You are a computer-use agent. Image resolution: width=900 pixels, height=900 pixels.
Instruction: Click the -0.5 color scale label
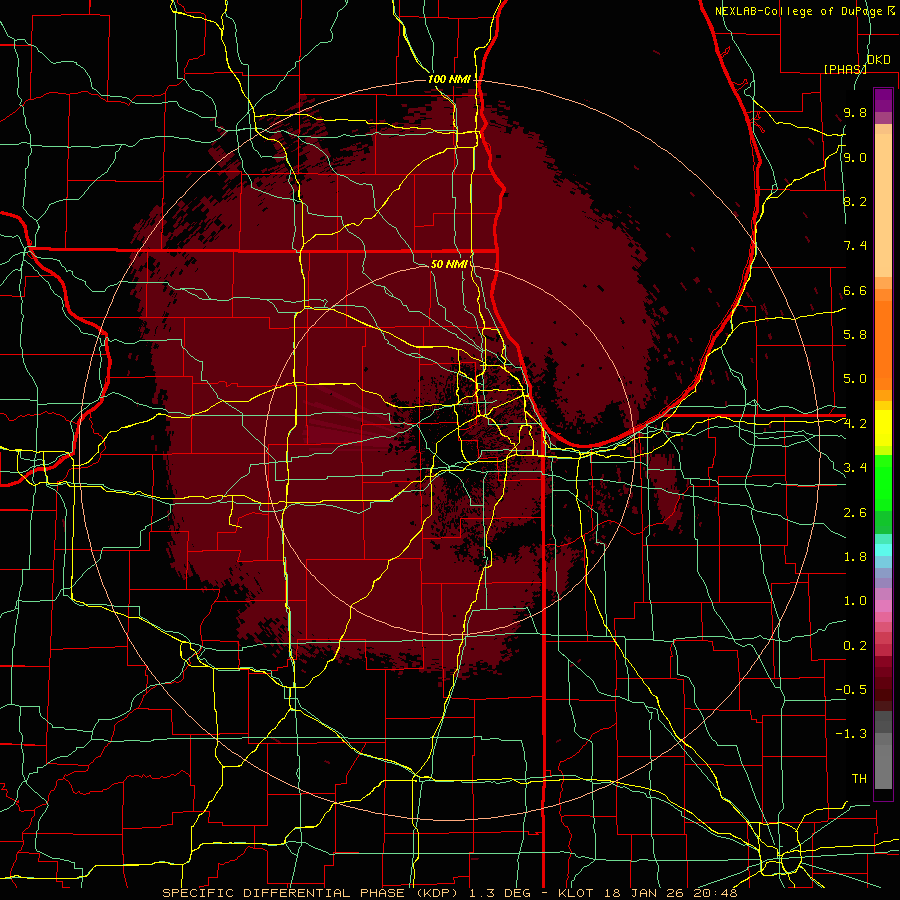[x=851, y=690]
